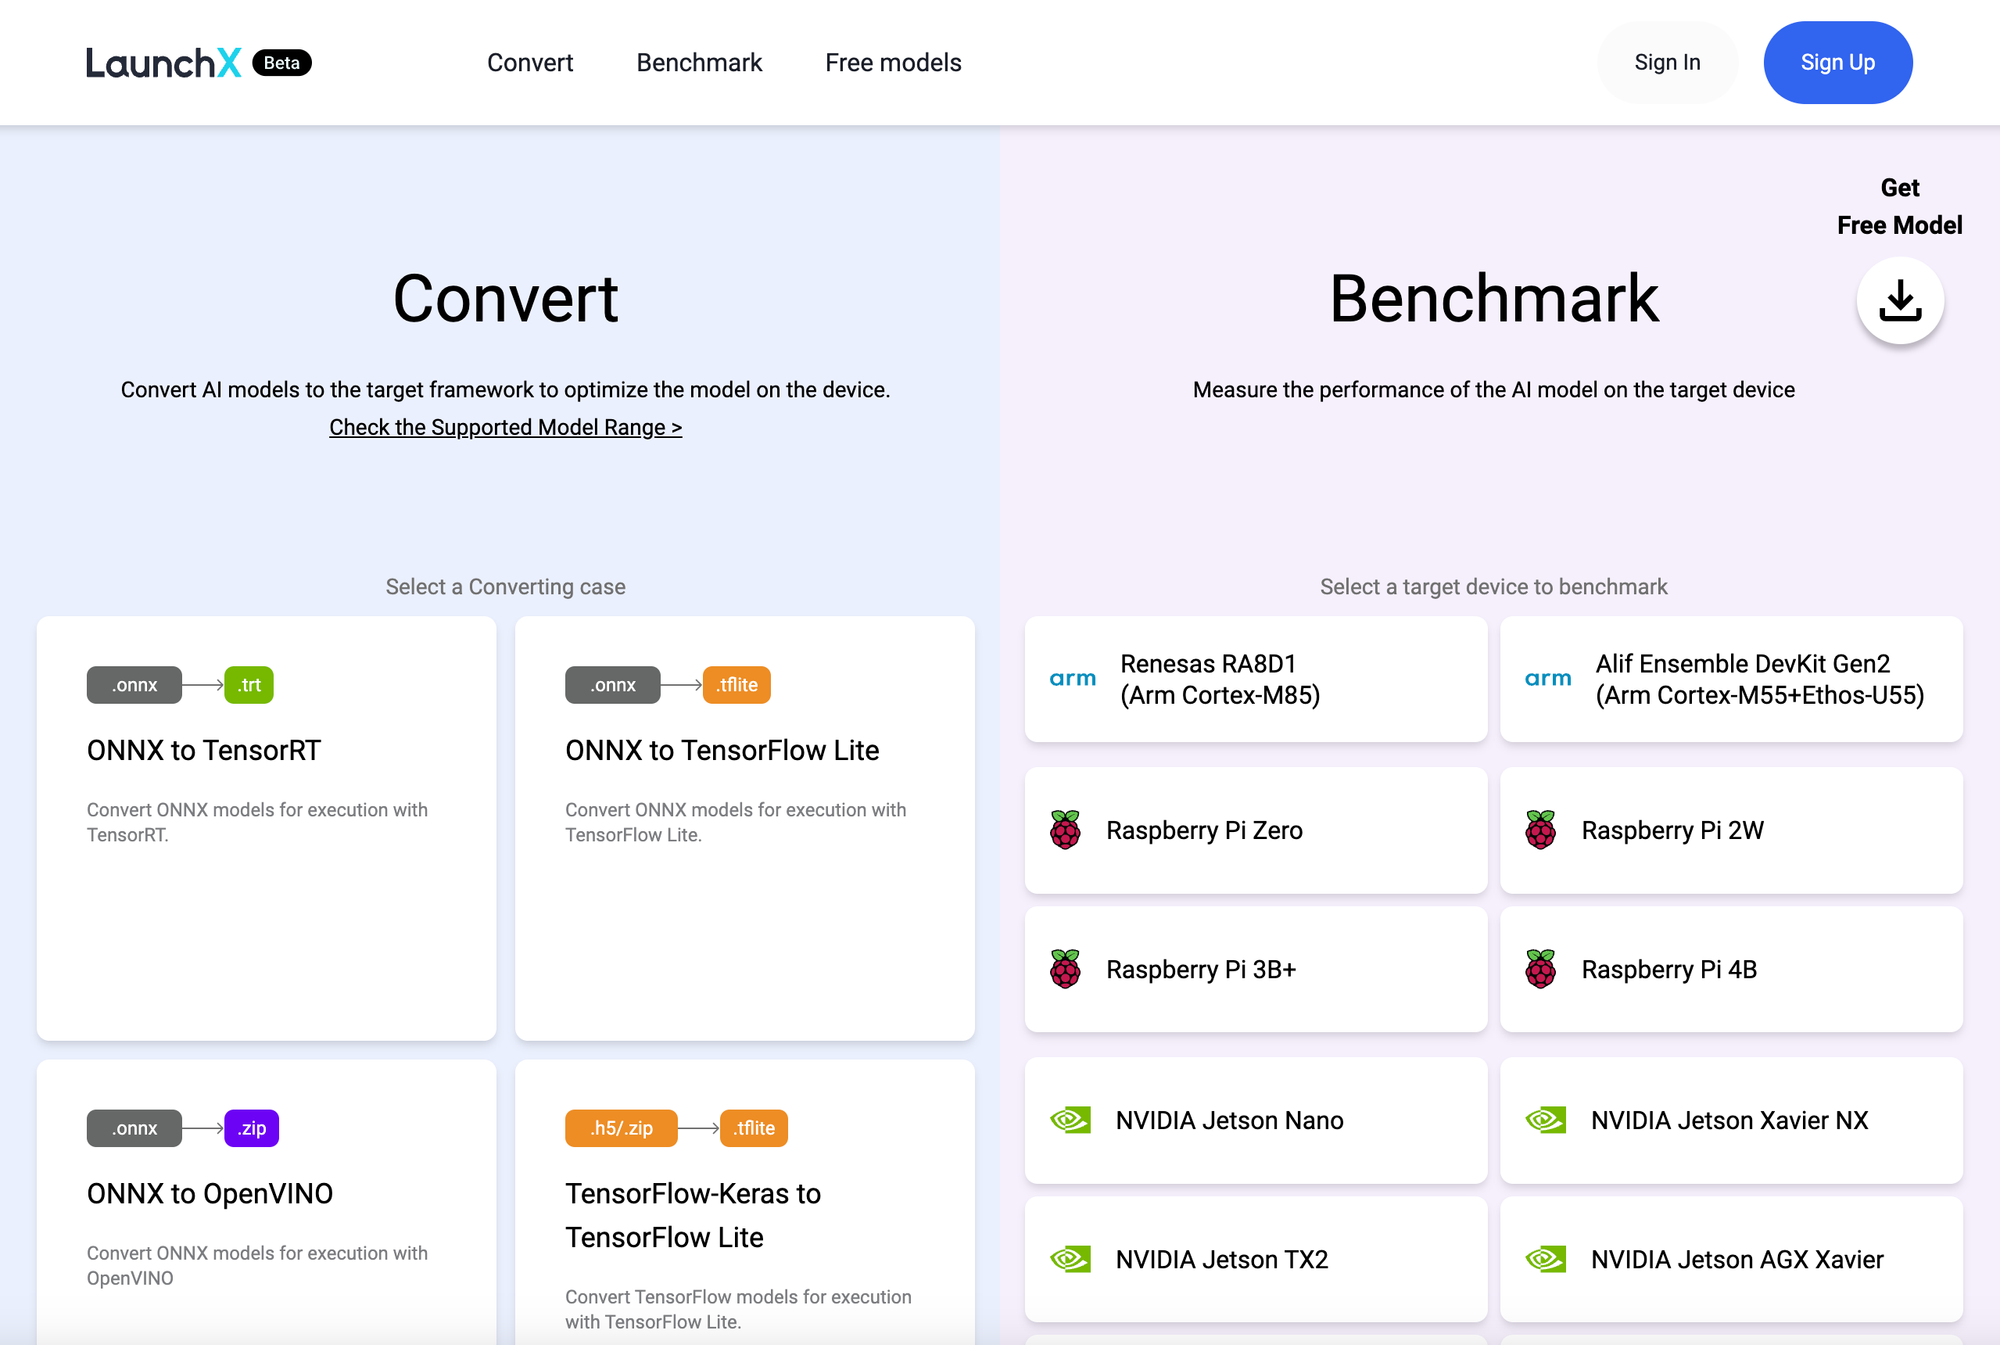
Task: Click the green .trt format badge
Action: 249,685
